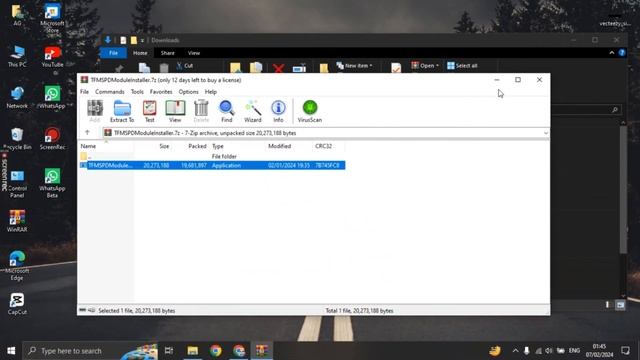This screenshot has width=640, height=360.
Task: Click the volume icon in system tray
Action: 549,351
